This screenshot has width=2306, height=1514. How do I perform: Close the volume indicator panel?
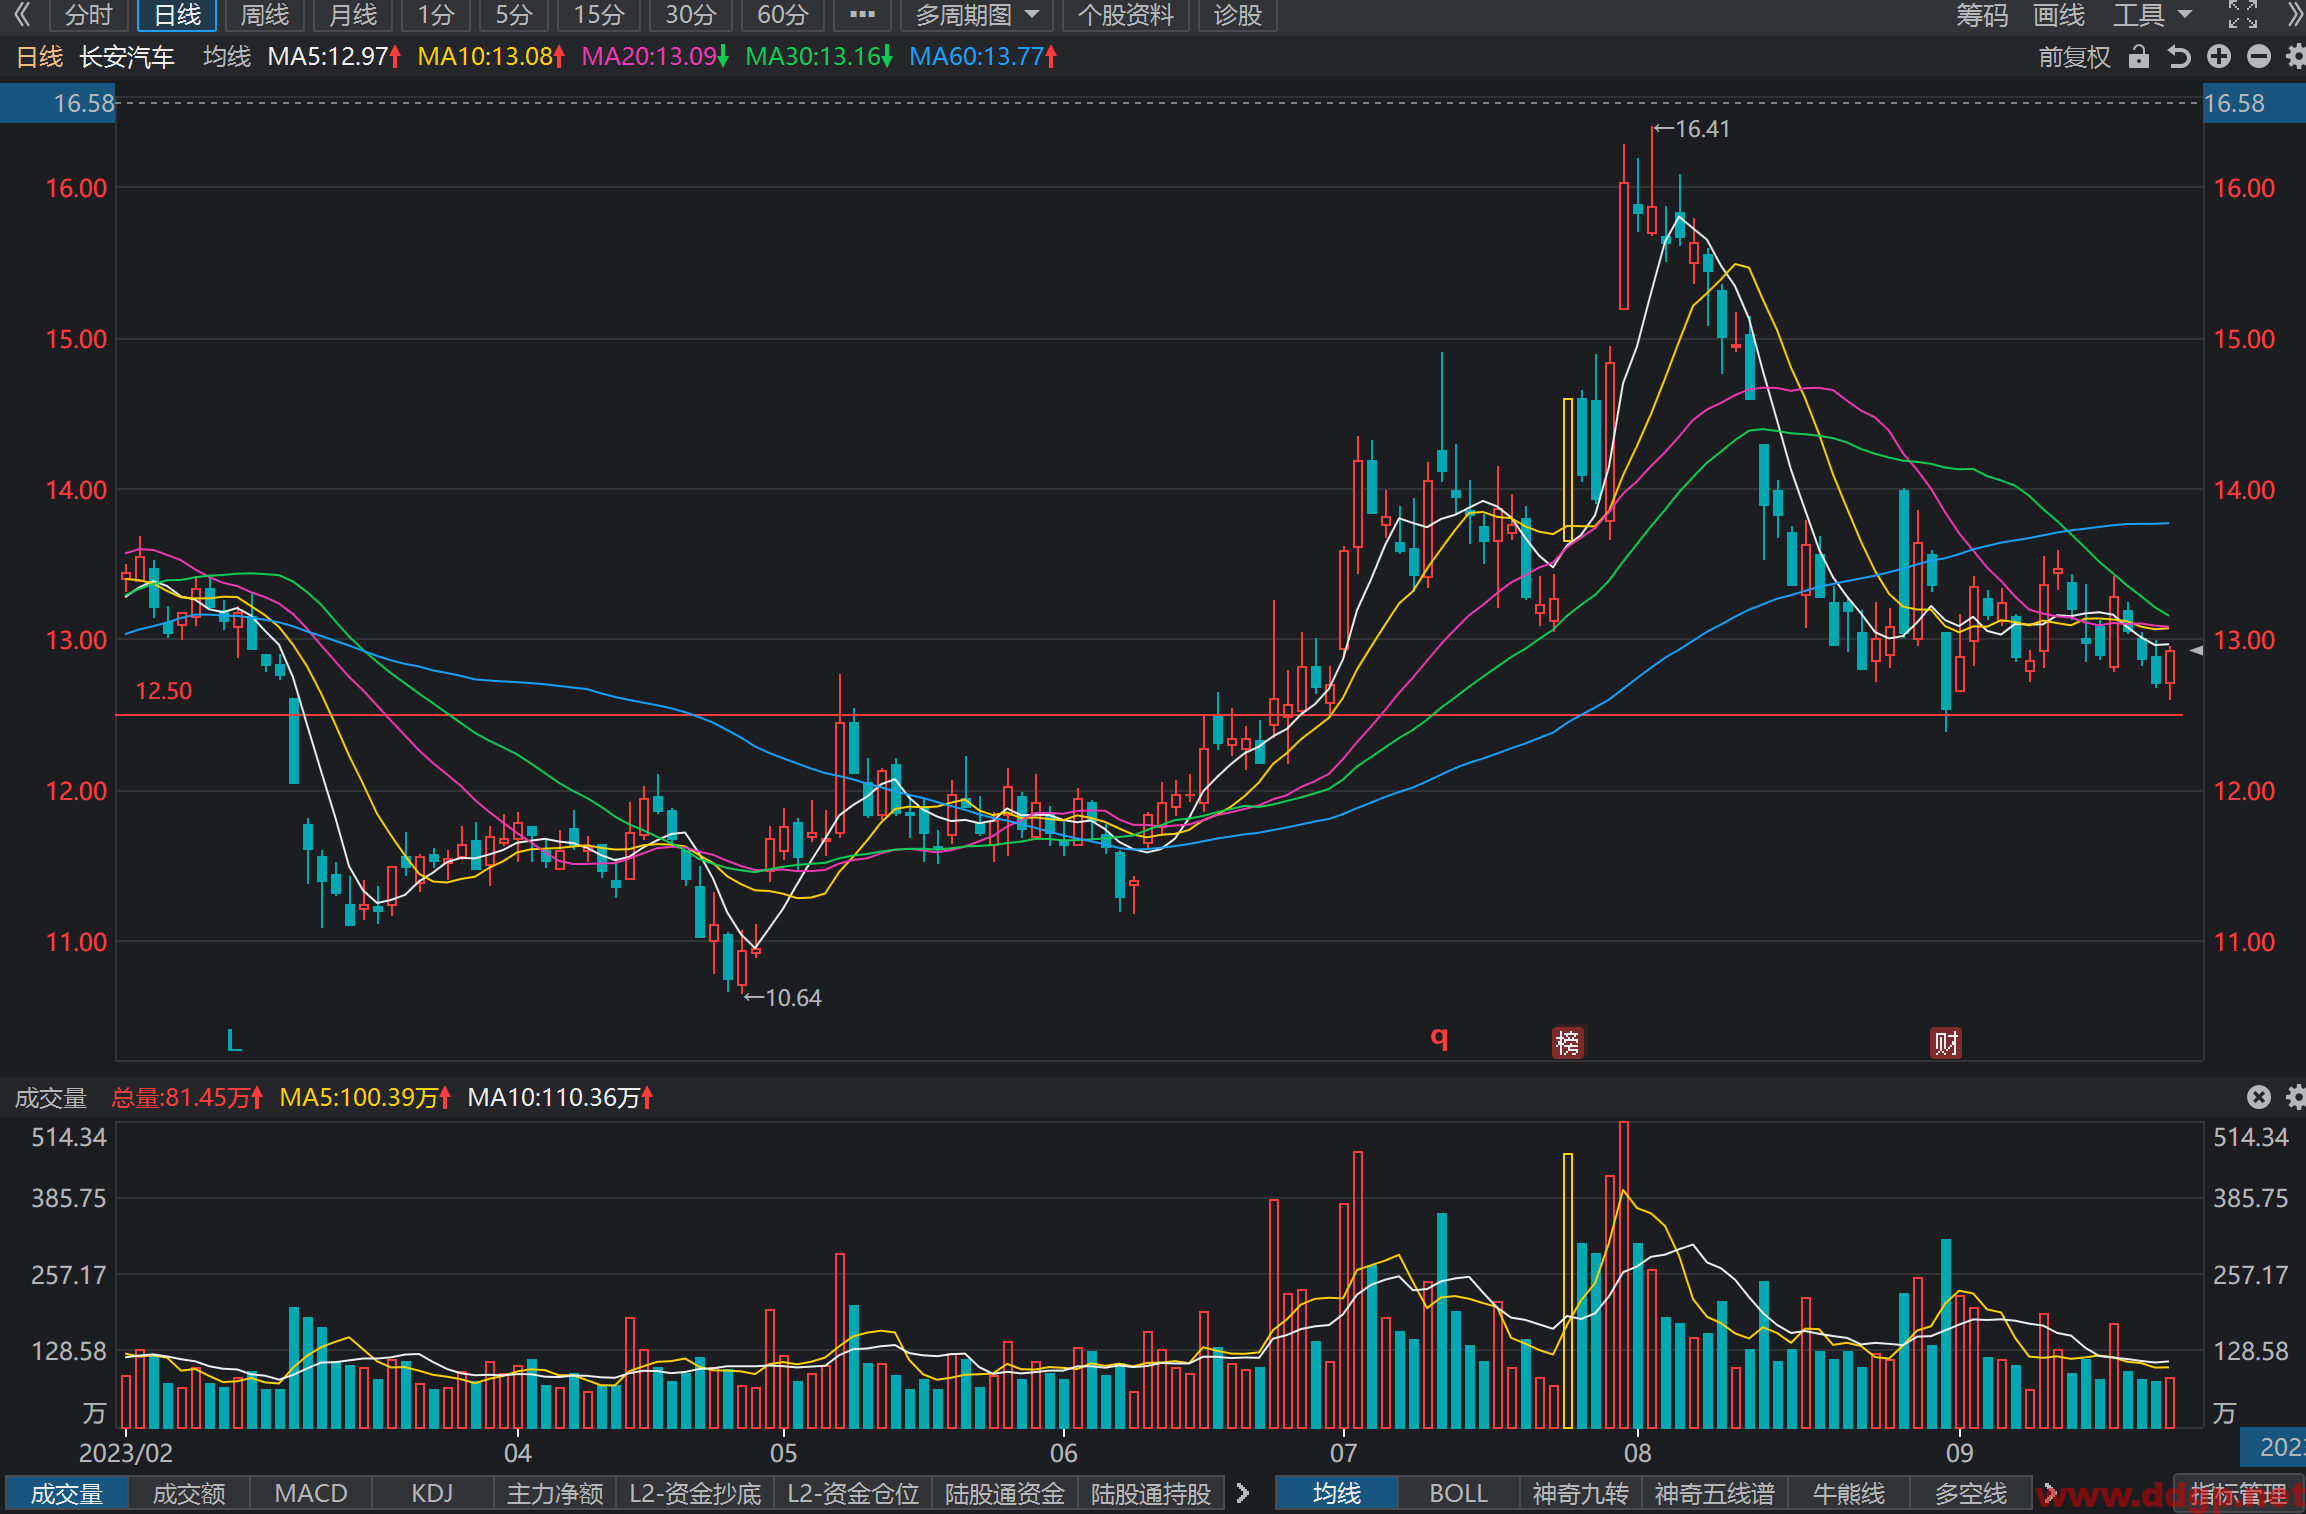coord(2259,1097)
